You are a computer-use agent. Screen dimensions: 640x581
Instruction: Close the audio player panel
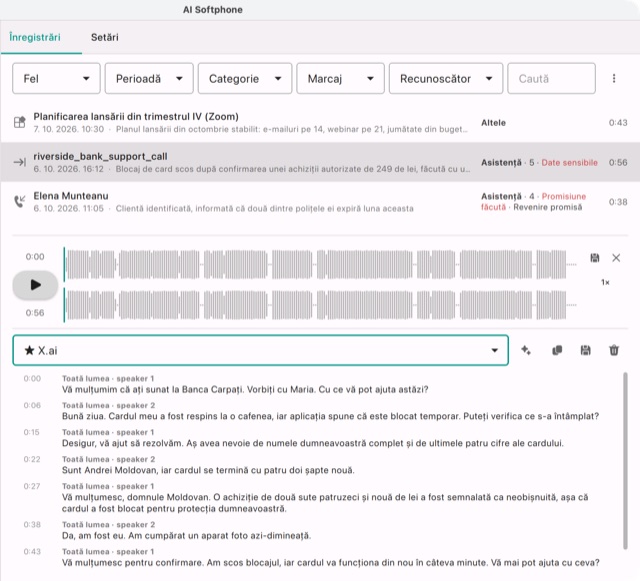pyautogui.click(x=616, y=258)
